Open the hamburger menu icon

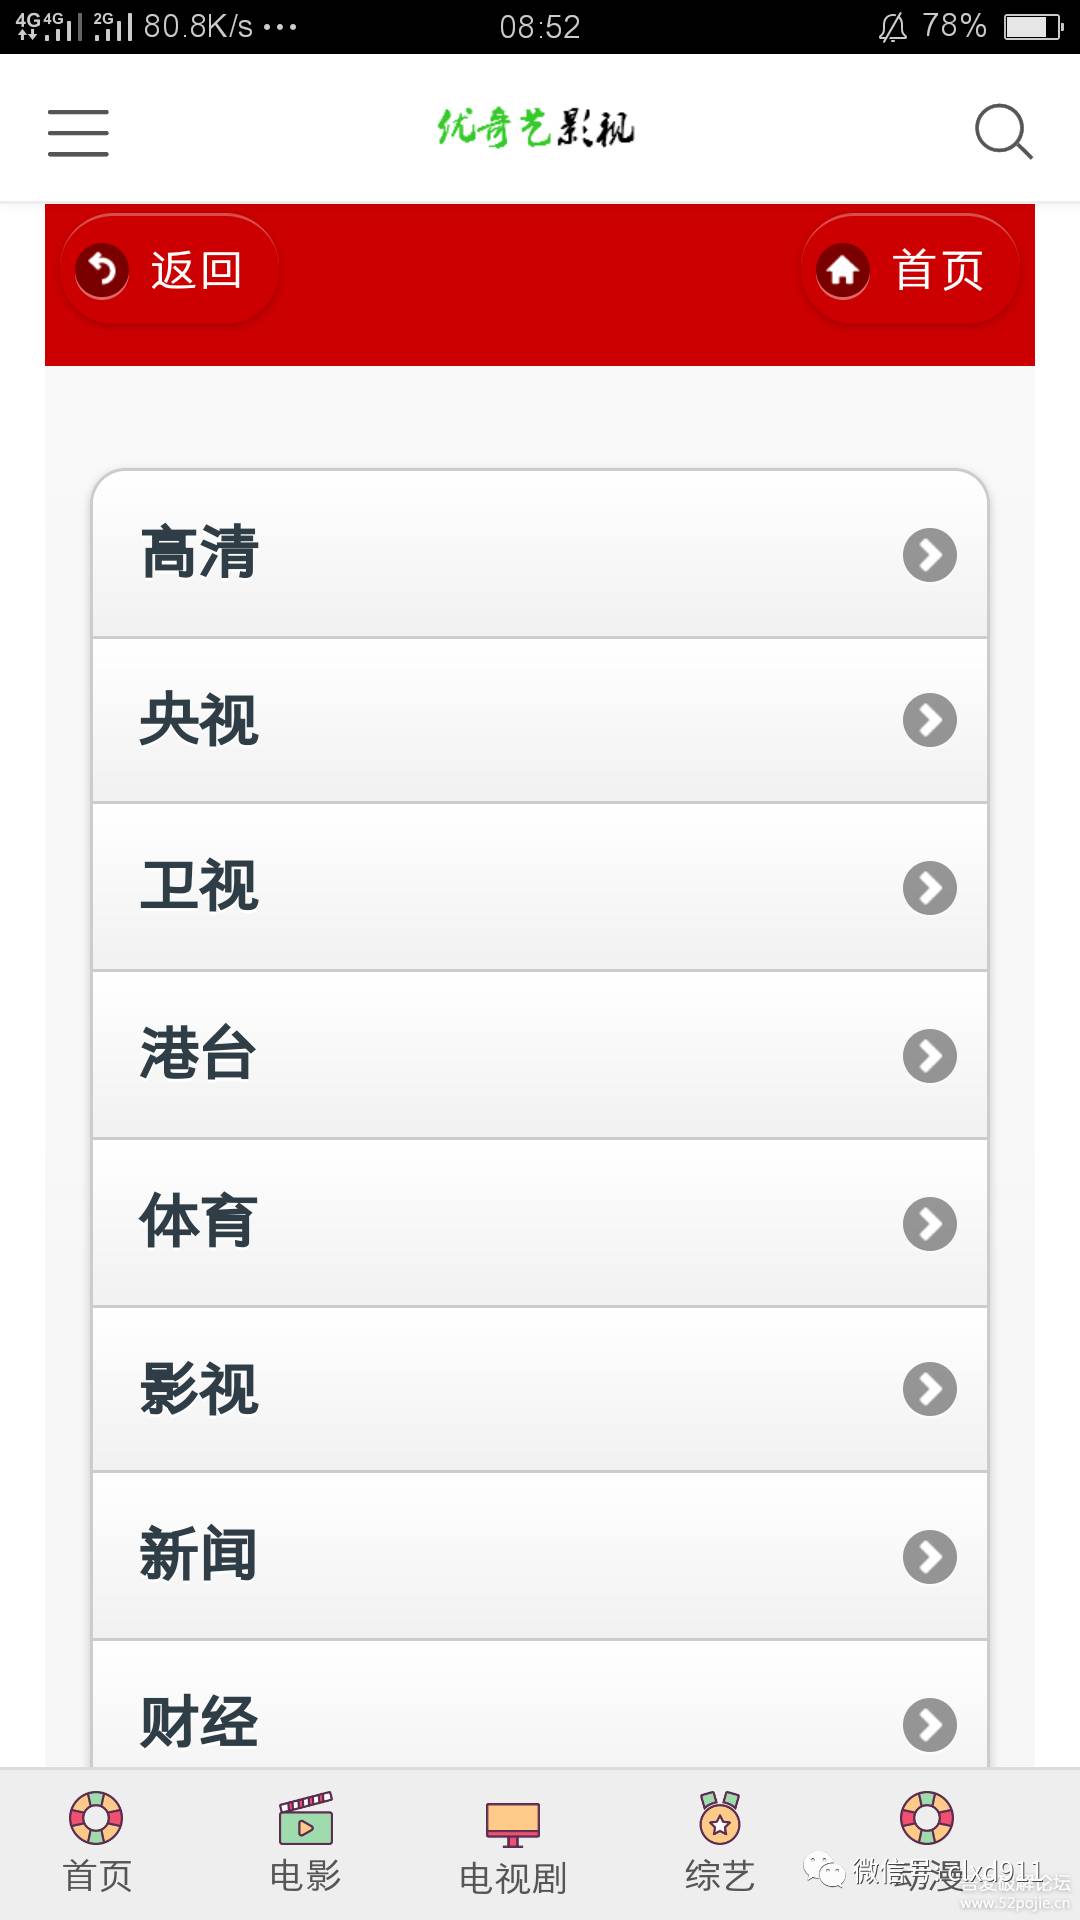pyautogui.click(x=78, y=133)
